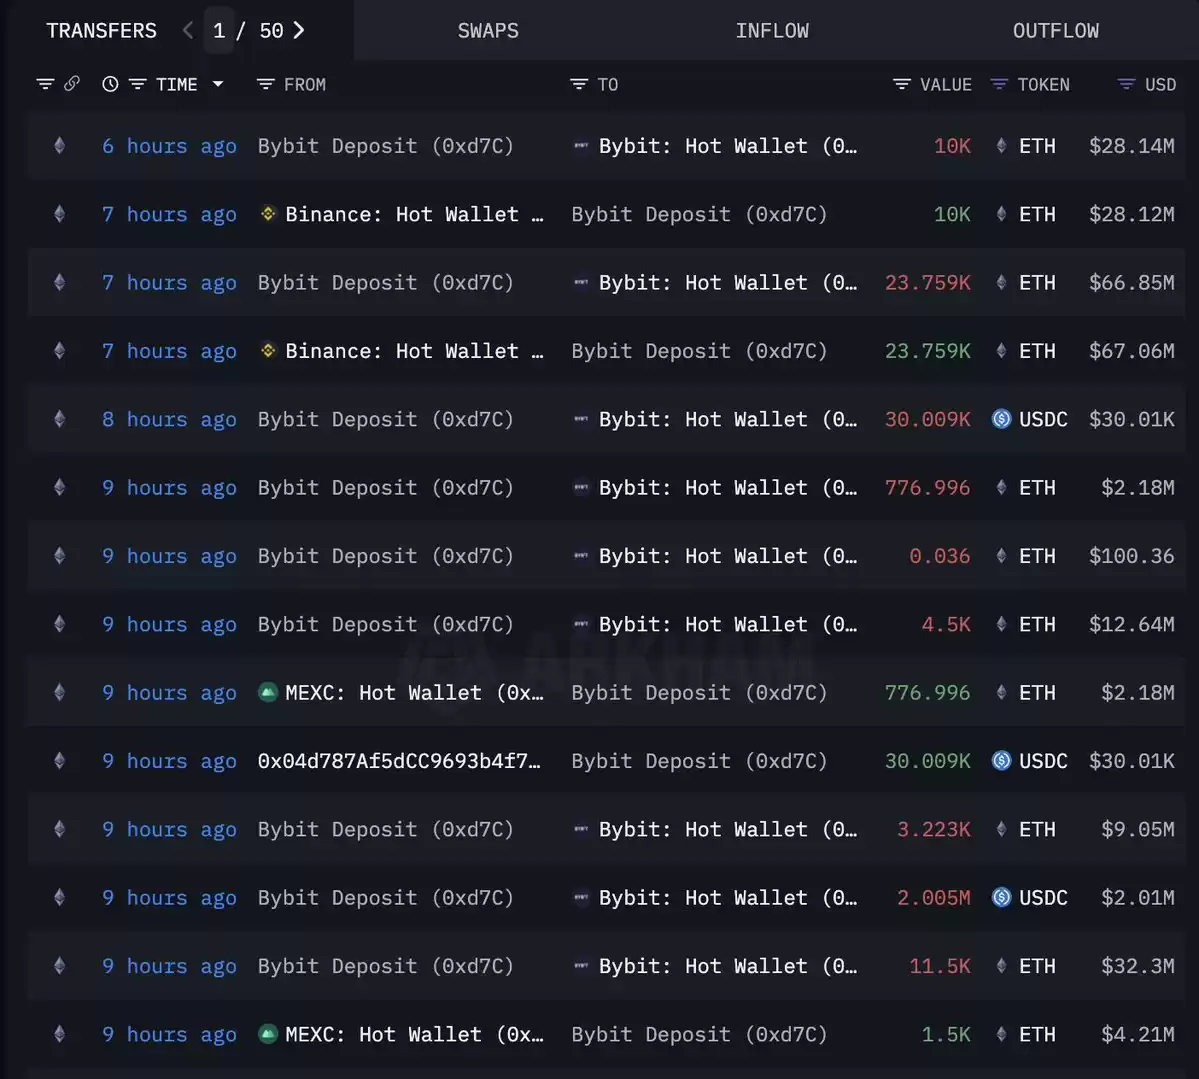The image size is (1199, 1079).
Task: Open Bybit: Hot Wallet recipient in the $100.36 row
Action: tap(728, 556)
